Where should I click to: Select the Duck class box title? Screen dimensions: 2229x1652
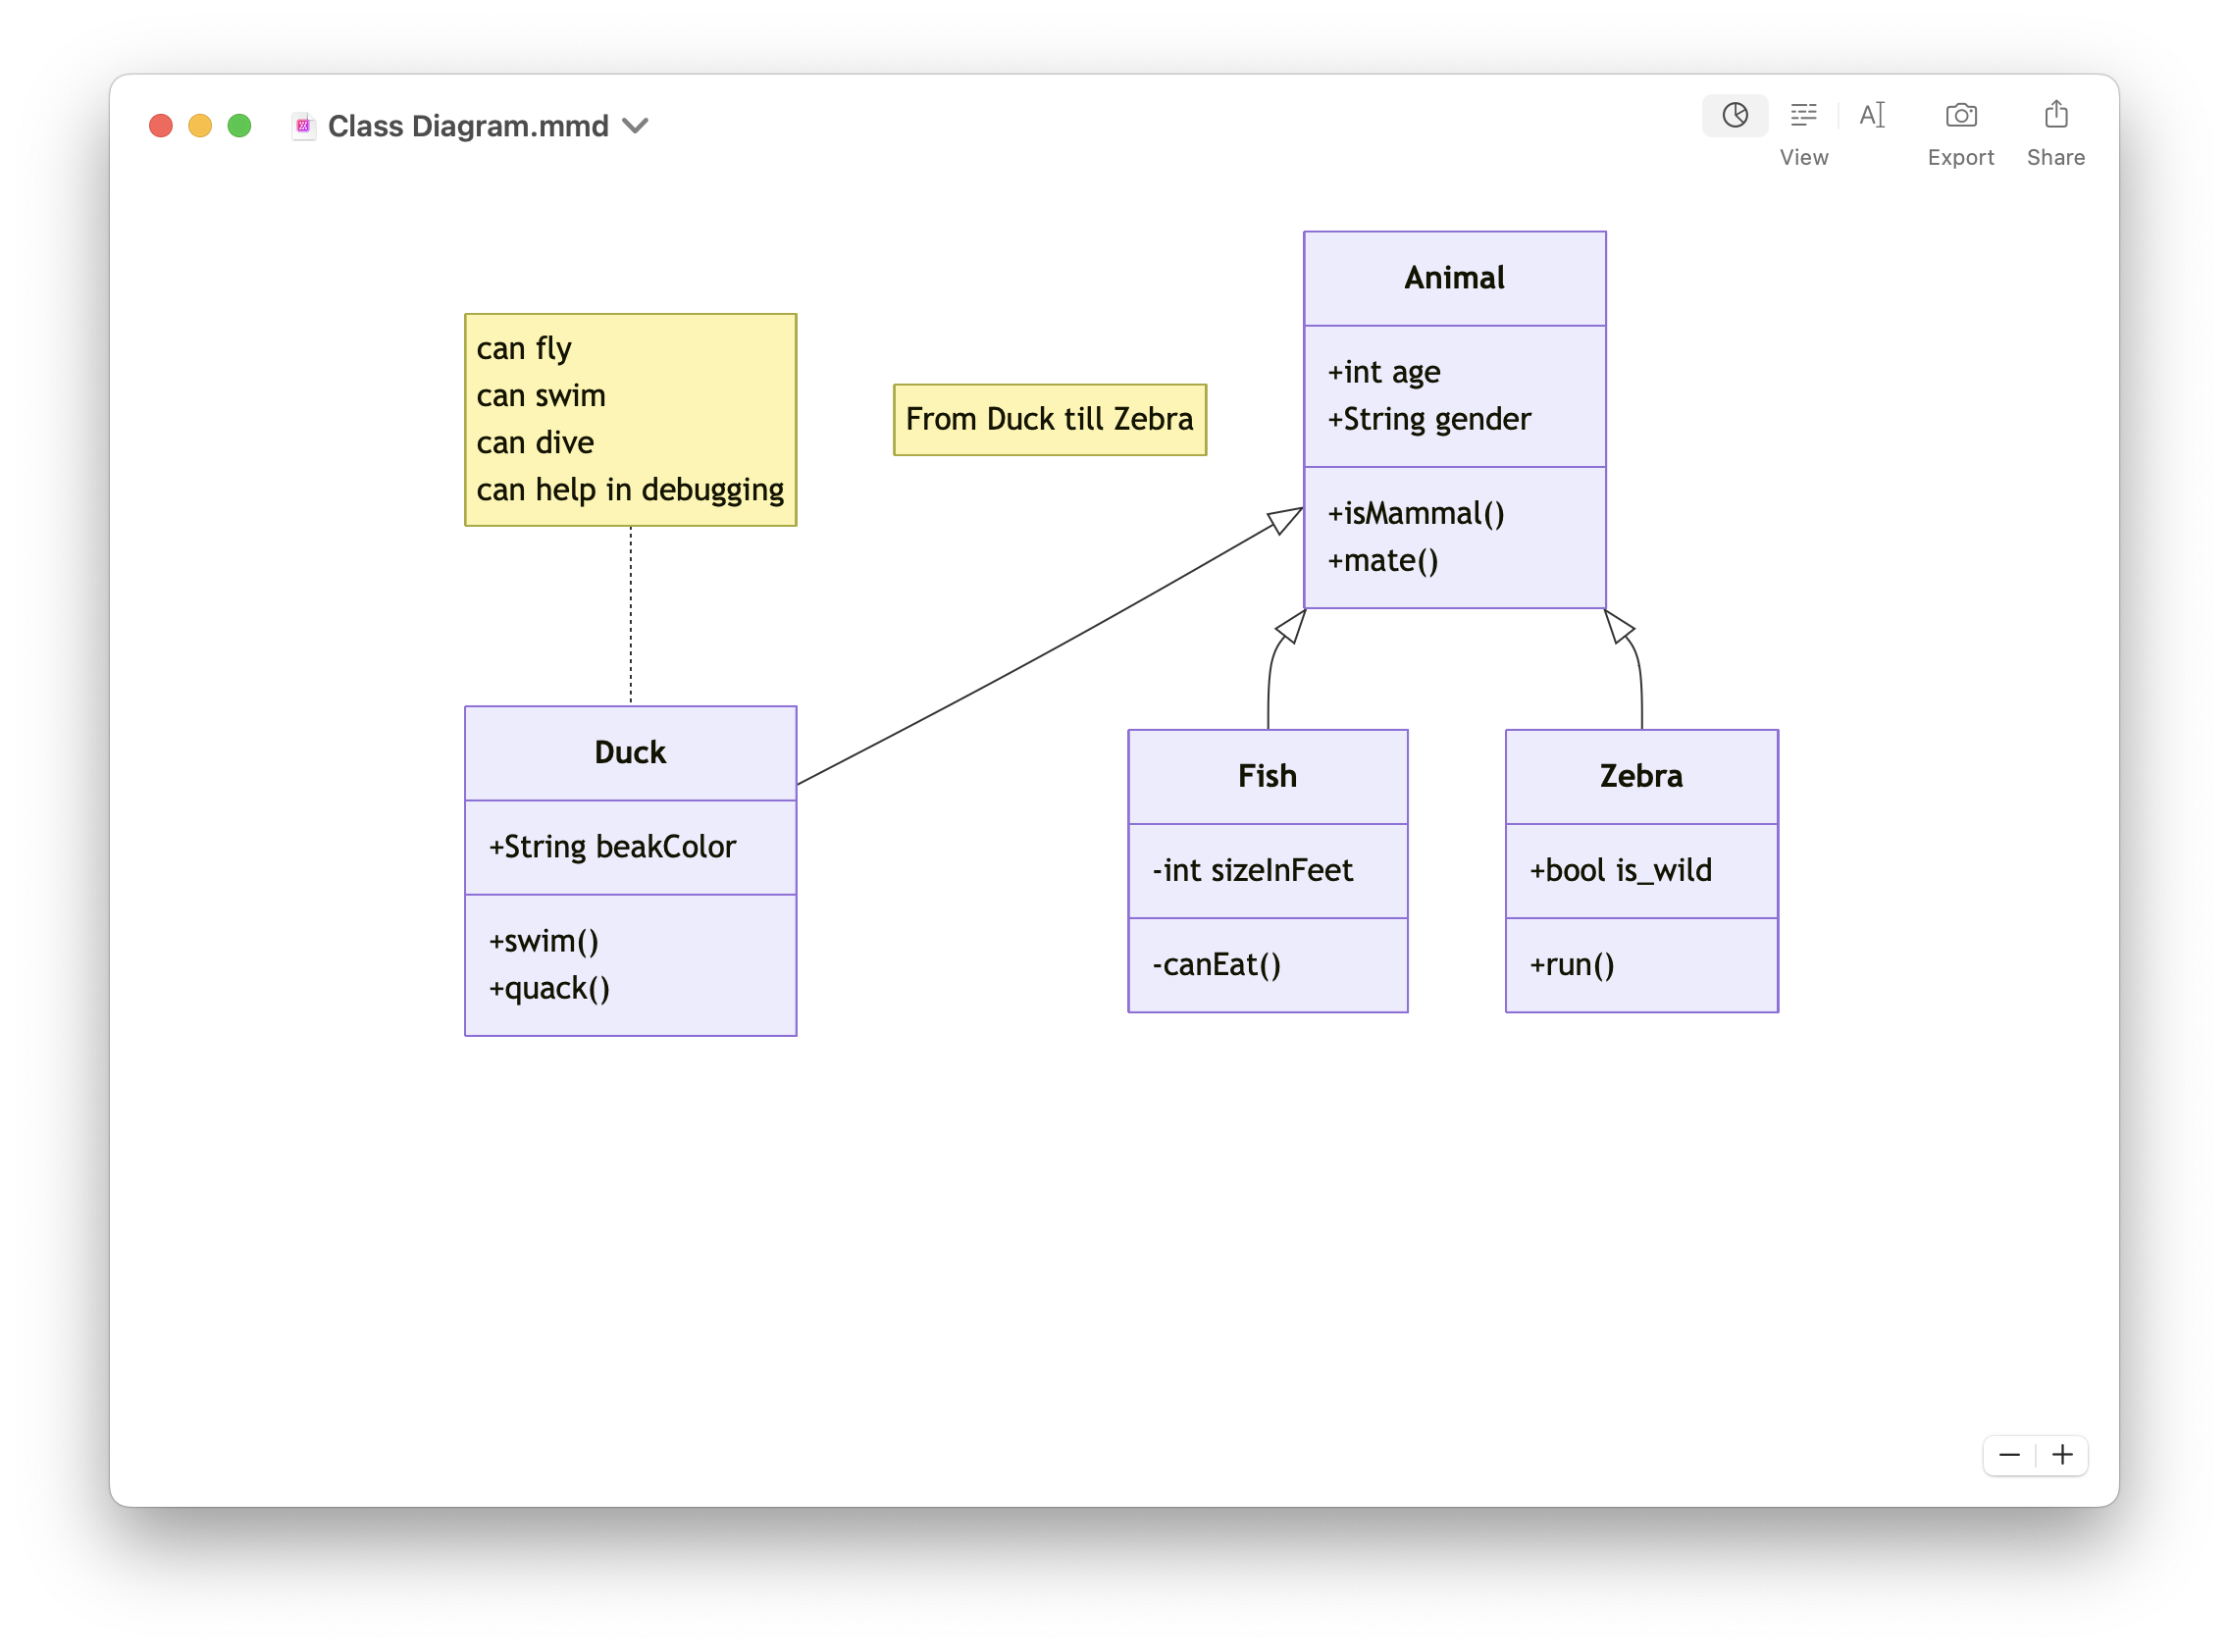click(x=630, y=753)
